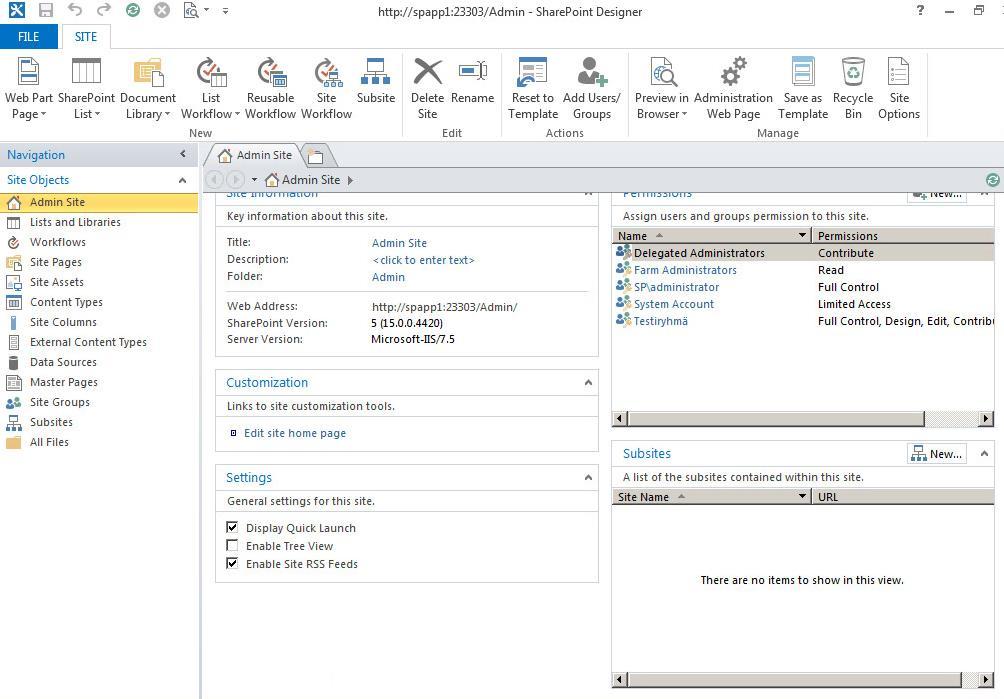Viewport: 1004px width, 699px height.
Task: Check Enable Tree View
Action: click(x=232, y=545)
